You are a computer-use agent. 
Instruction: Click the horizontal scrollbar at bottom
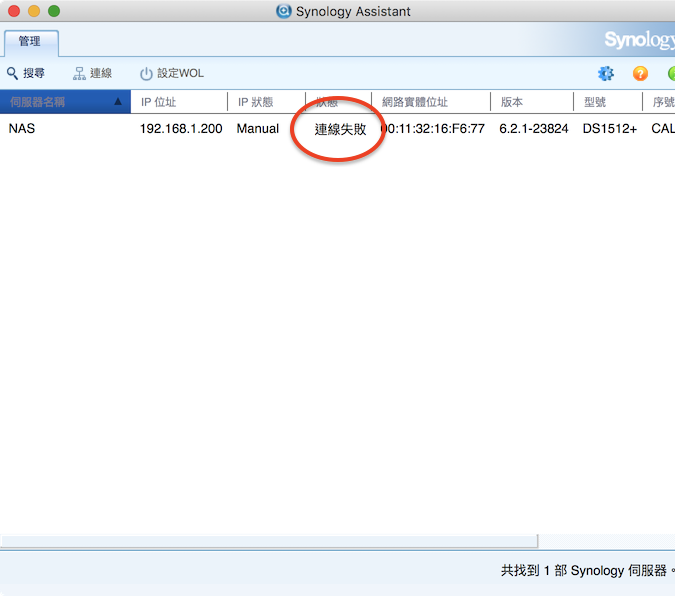click(269, 541)
